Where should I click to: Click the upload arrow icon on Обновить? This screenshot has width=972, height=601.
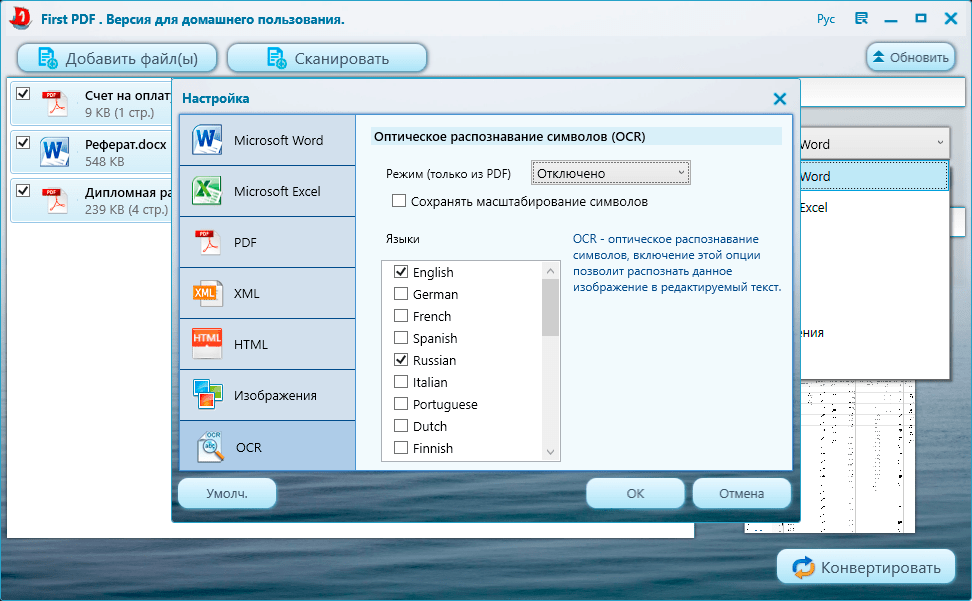click(x=878, y=57)
